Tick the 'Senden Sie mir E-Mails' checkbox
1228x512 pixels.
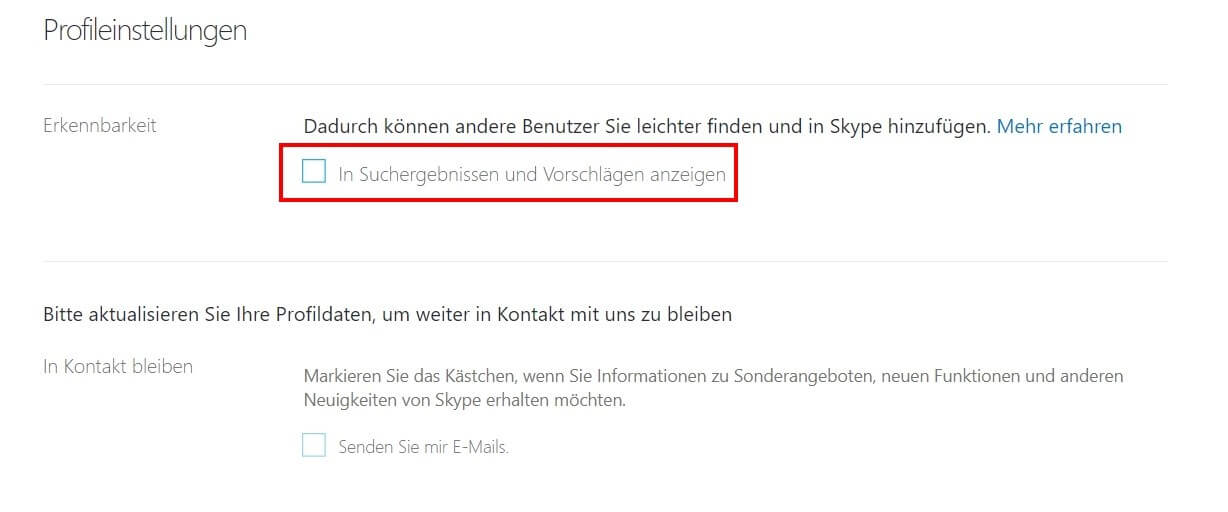(x=314, y=446)
